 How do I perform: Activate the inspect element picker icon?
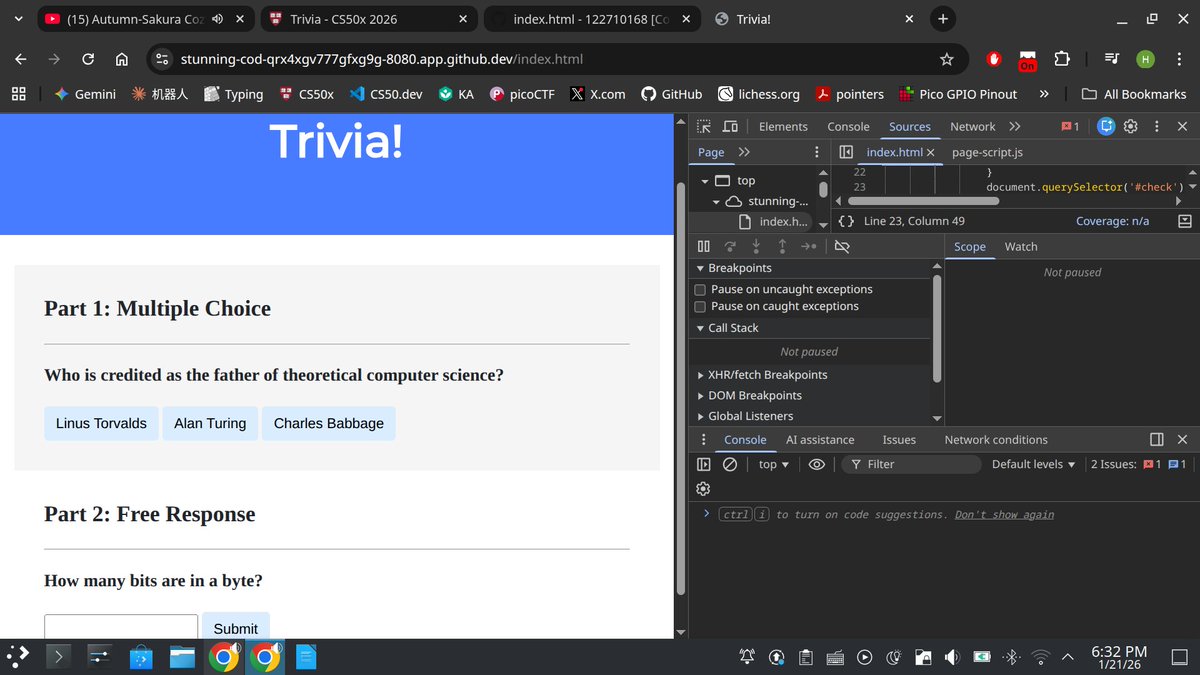(x=704, y=126)
